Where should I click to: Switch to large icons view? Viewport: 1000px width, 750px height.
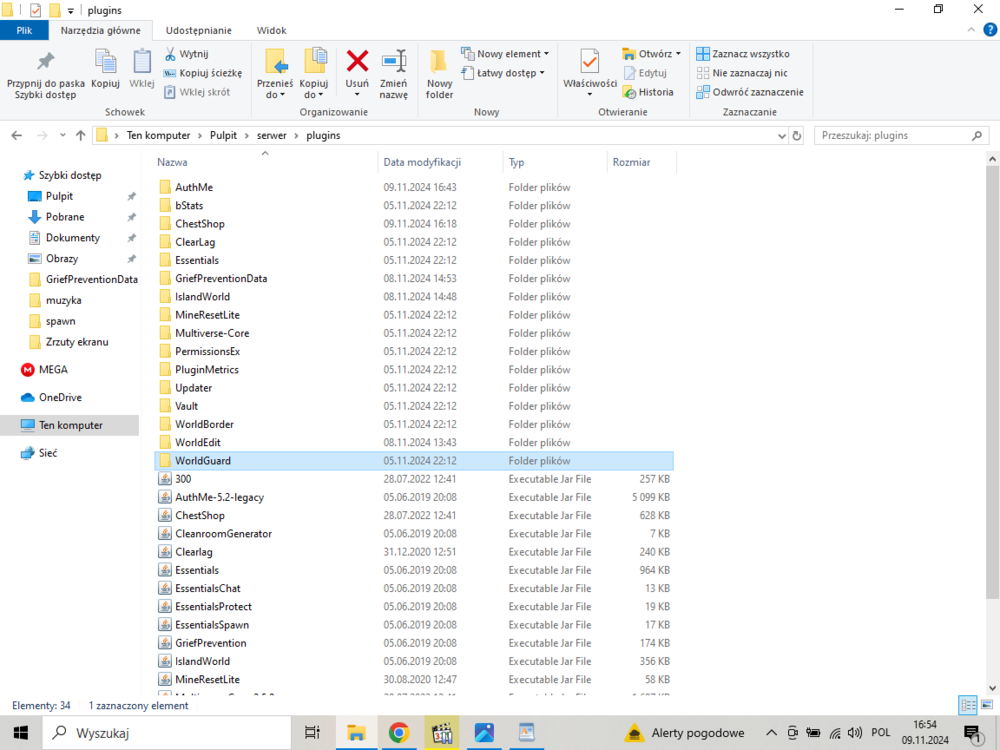point(987,705)
